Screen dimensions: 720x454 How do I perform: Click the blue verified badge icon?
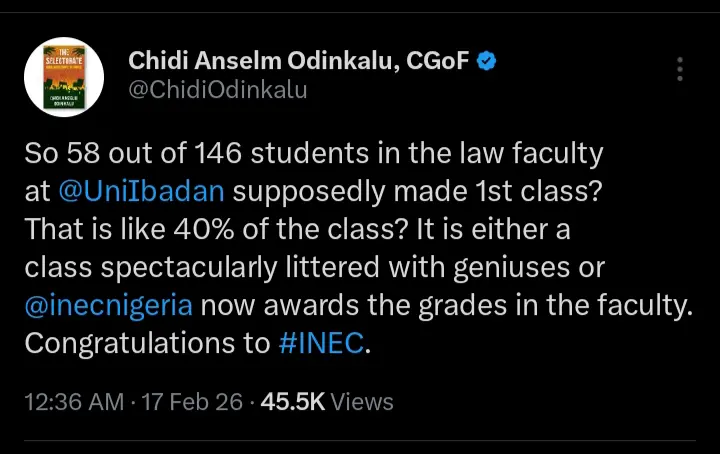(x=486, y=61)
